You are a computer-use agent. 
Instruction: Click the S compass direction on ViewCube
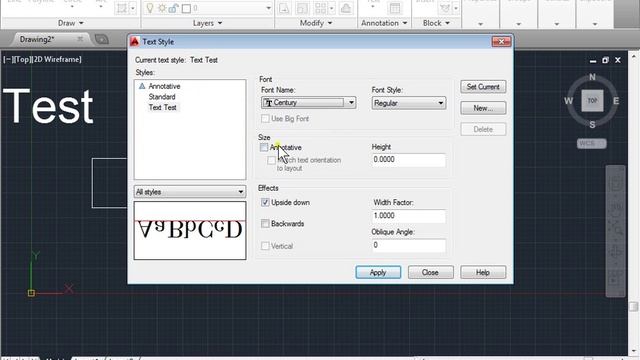592,124
